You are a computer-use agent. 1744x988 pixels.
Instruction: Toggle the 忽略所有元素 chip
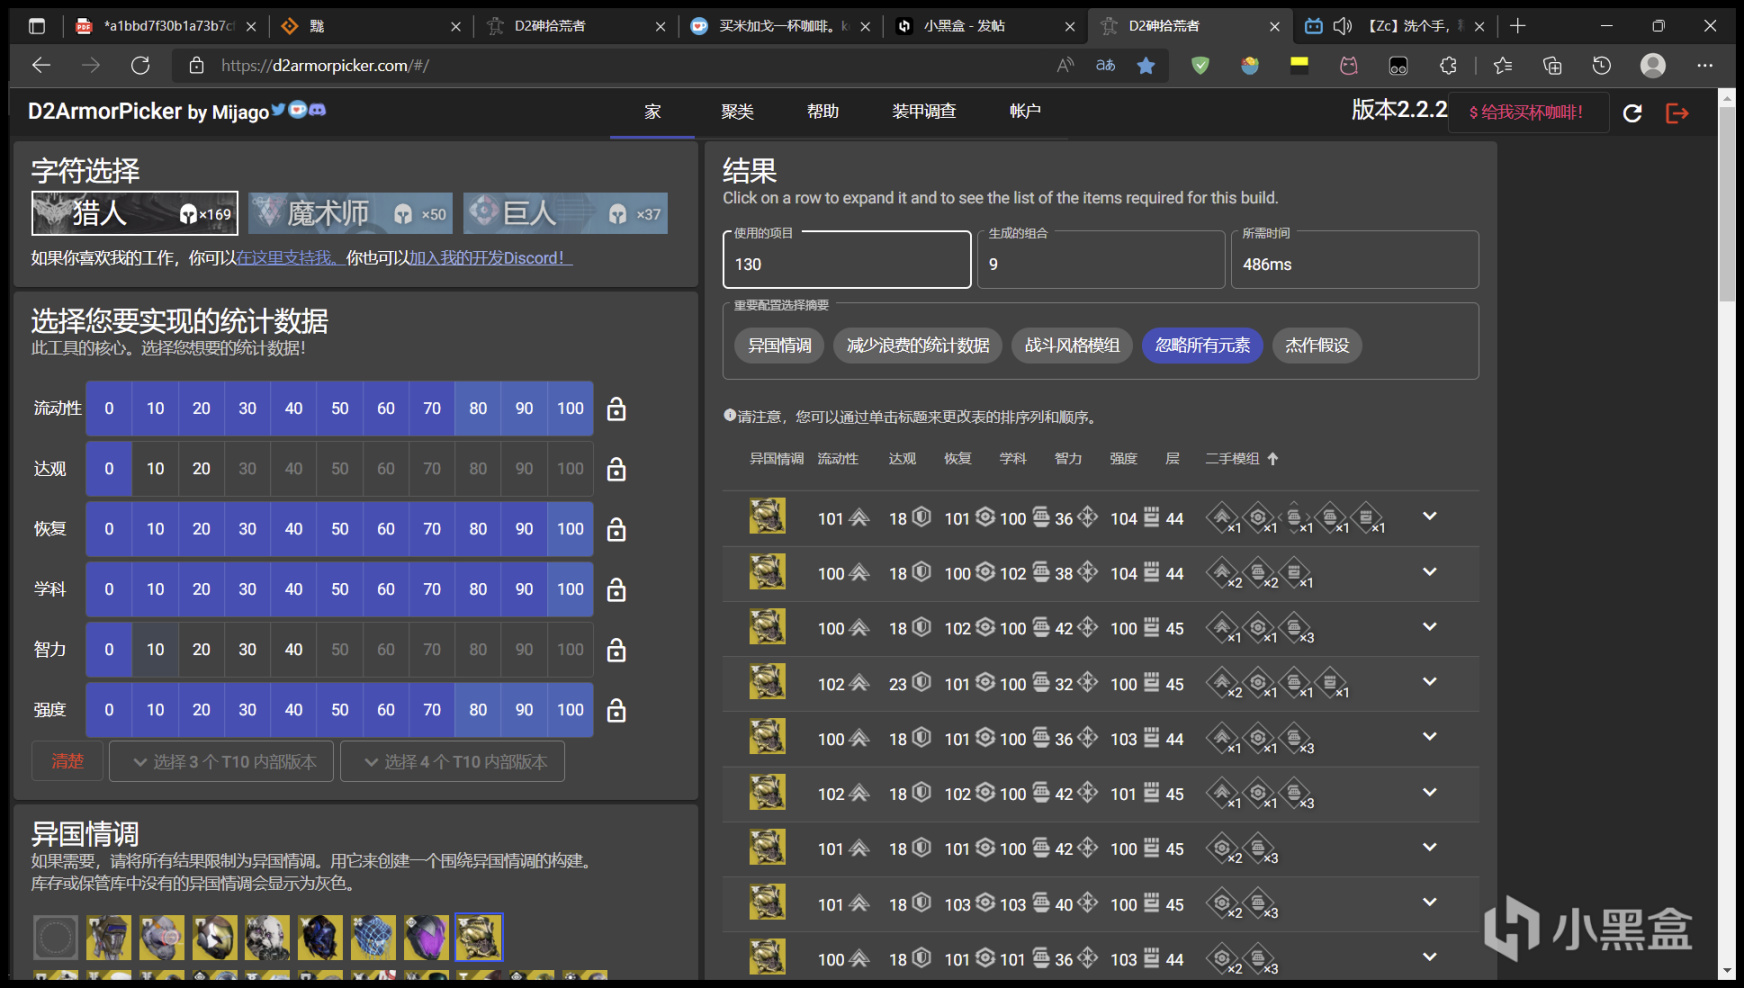pyautogui.click(x=1202, y=345)
